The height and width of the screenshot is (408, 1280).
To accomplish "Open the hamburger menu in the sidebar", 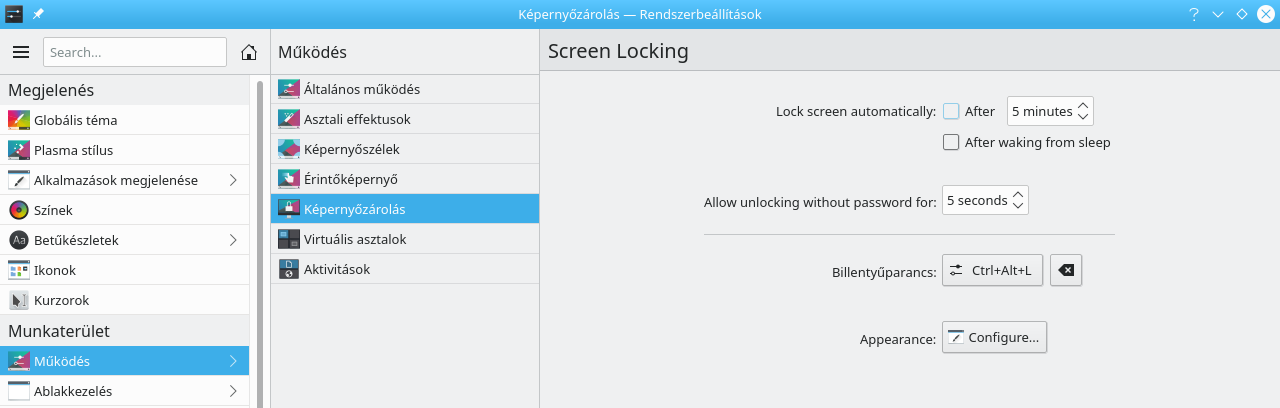I will [x=21, y=52].
